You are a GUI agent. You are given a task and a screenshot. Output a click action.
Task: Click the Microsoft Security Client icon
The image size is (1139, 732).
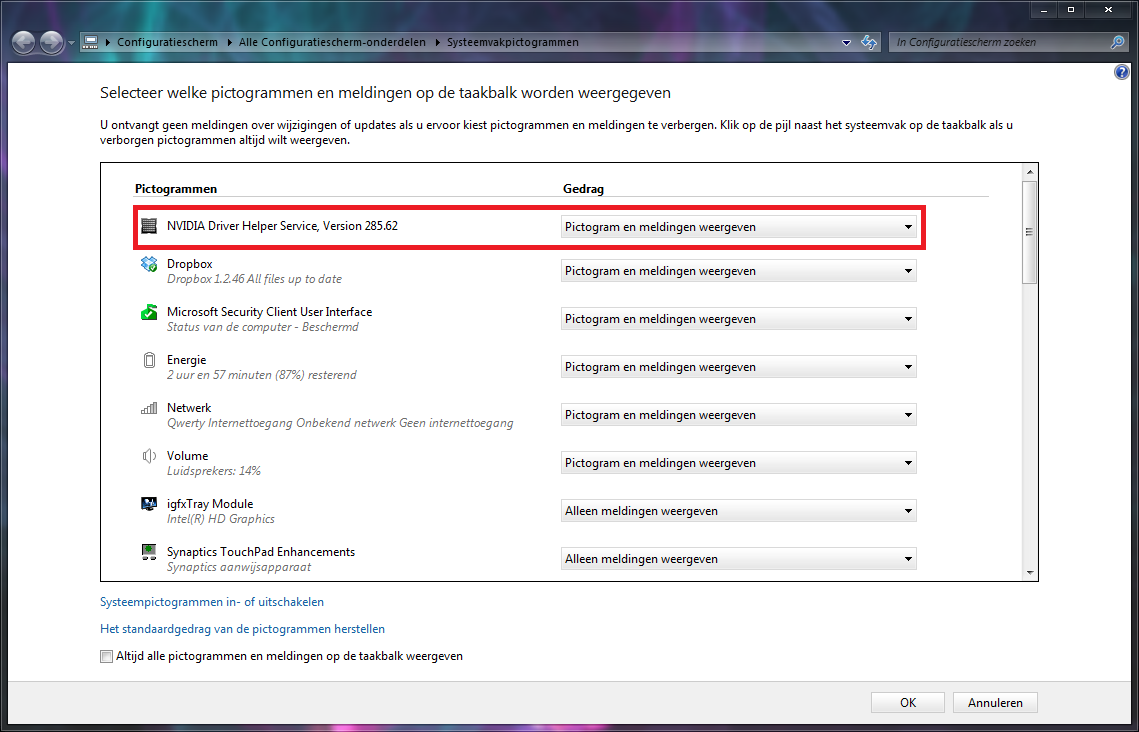[x=149, y=312]
